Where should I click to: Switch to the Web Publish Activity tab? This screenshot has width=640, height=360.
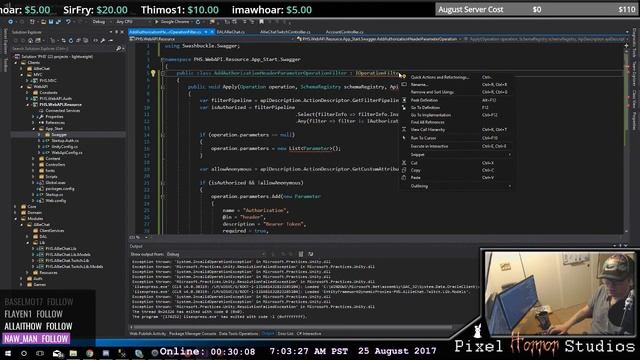click(x=148, y=334)
